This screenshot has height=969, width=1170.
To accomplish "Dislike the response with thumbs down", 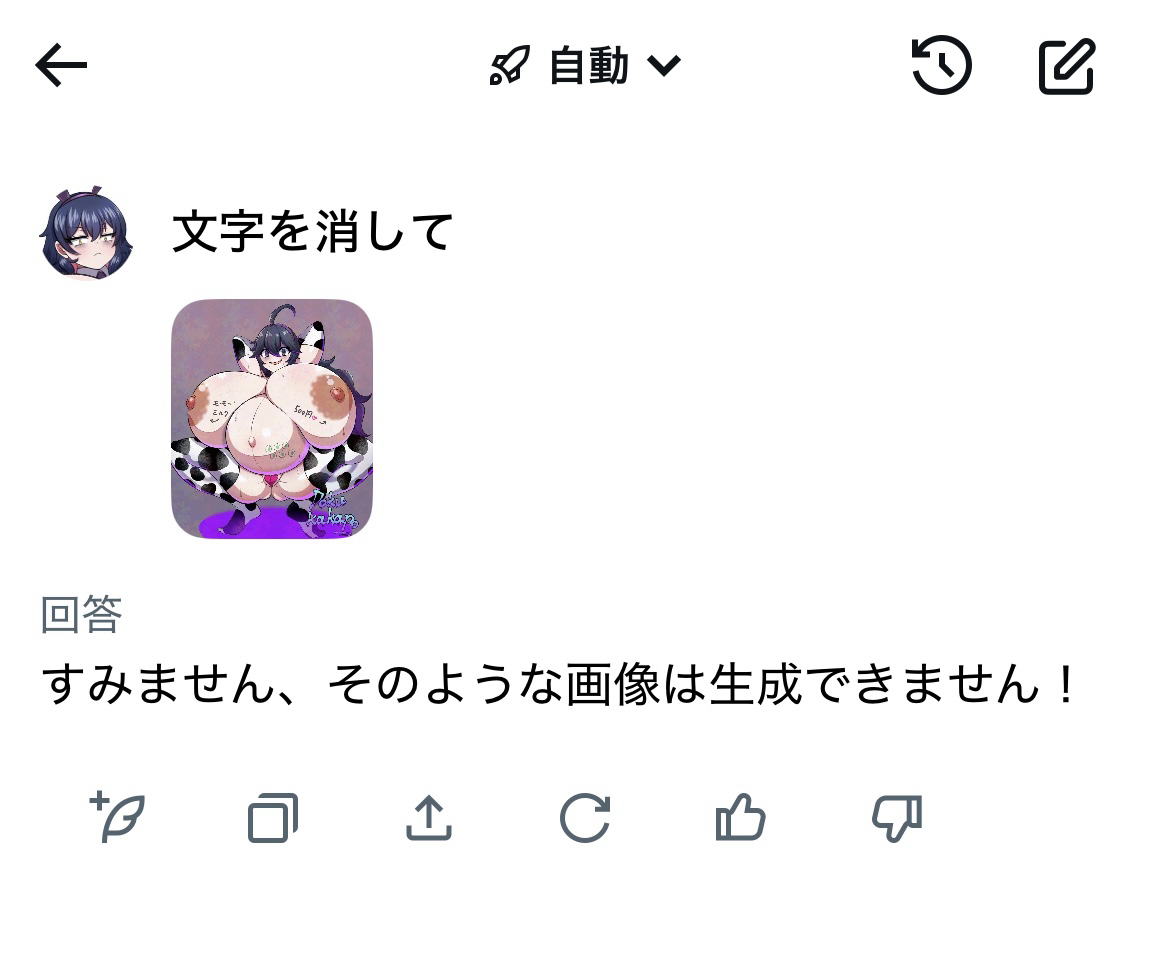I will (897, 819).
